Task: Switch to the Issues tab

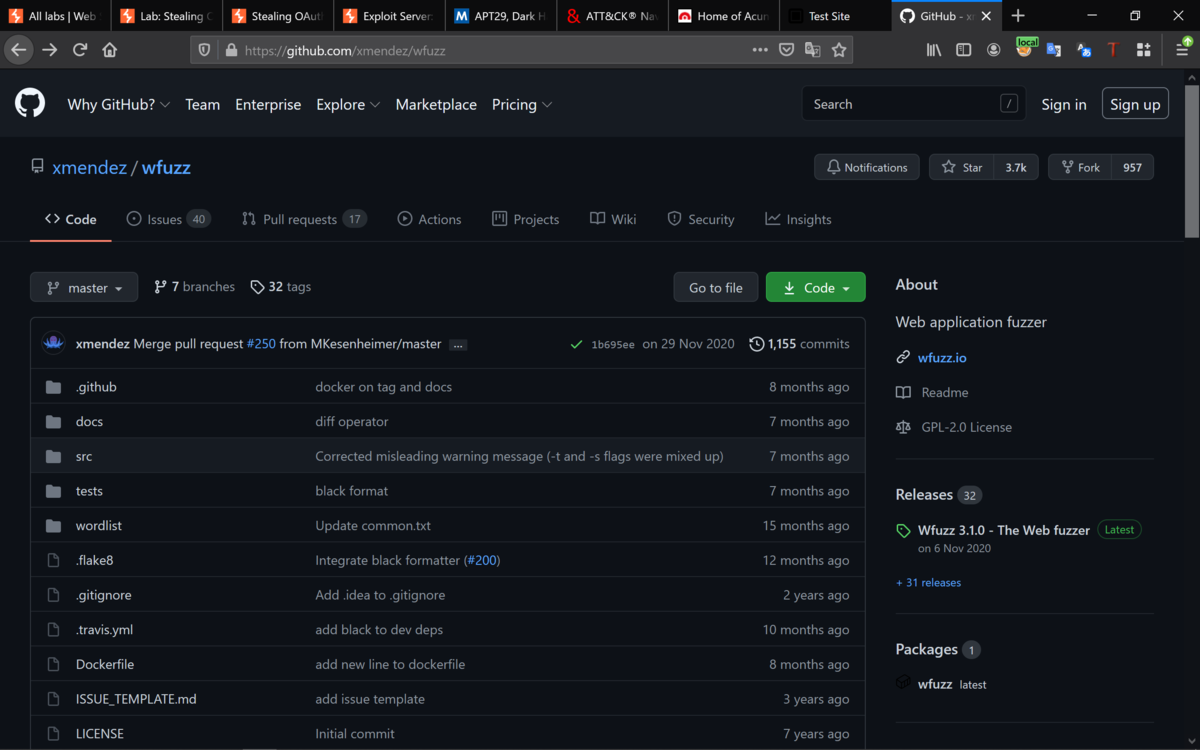Action: (168, 219)
